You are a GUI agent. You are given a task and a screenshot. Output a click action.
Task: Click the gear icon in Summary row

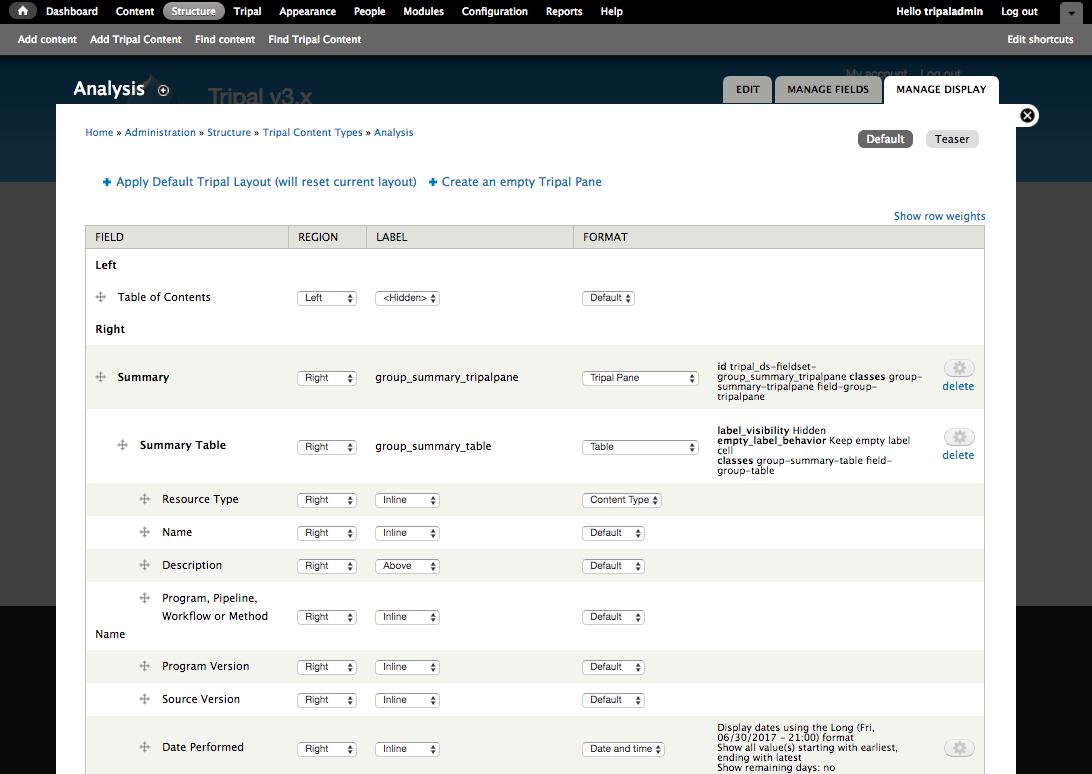958,368
